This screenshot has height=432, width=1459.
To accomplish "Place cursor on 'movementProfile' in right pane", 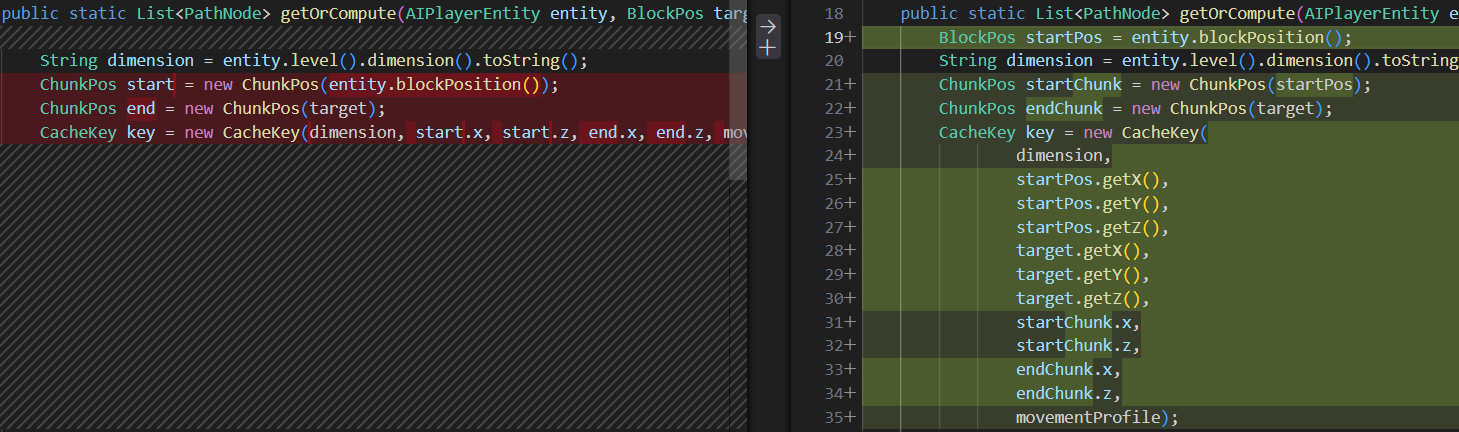I will 1089,418.
